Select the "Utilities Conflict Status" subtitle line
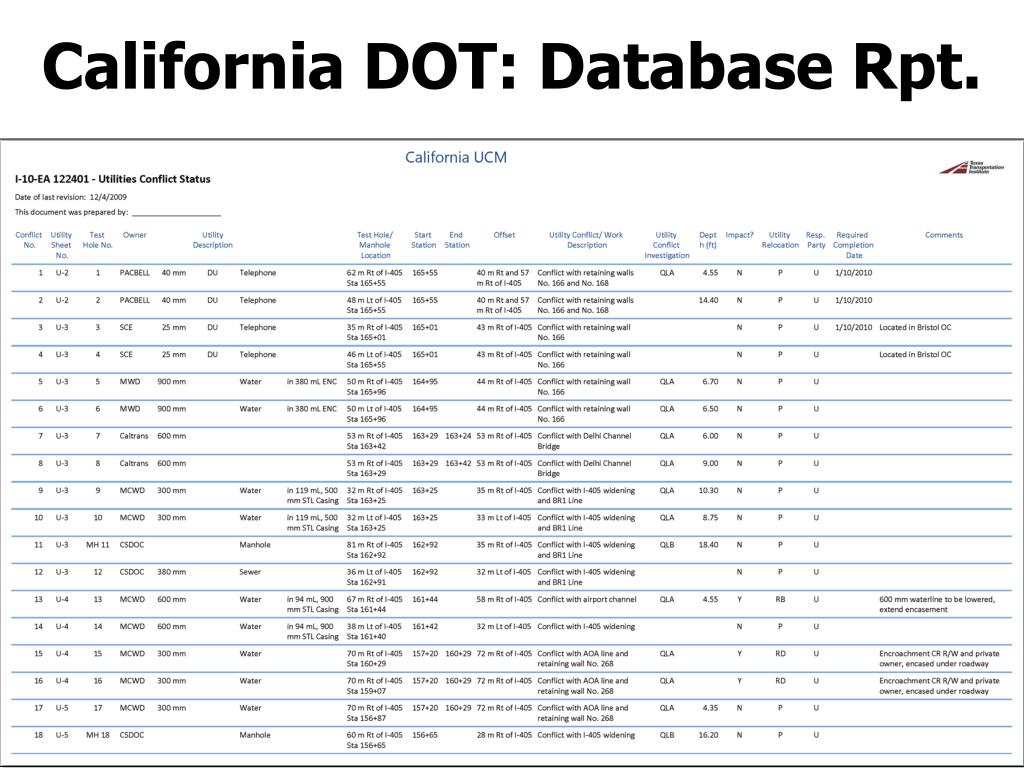1024x768 pixels. click(113, 179)
